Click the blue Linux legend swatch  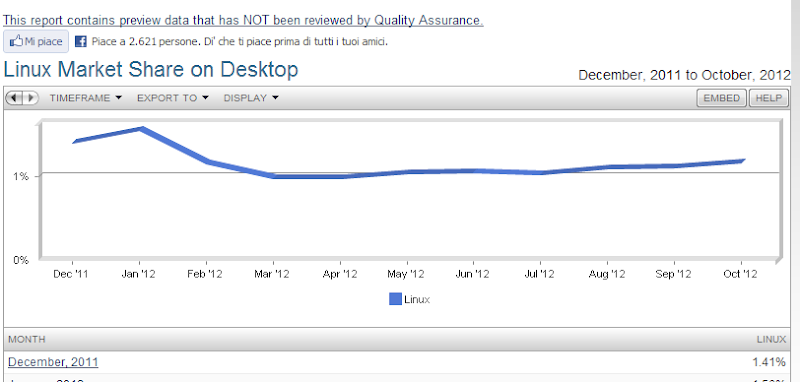(395, 299)
